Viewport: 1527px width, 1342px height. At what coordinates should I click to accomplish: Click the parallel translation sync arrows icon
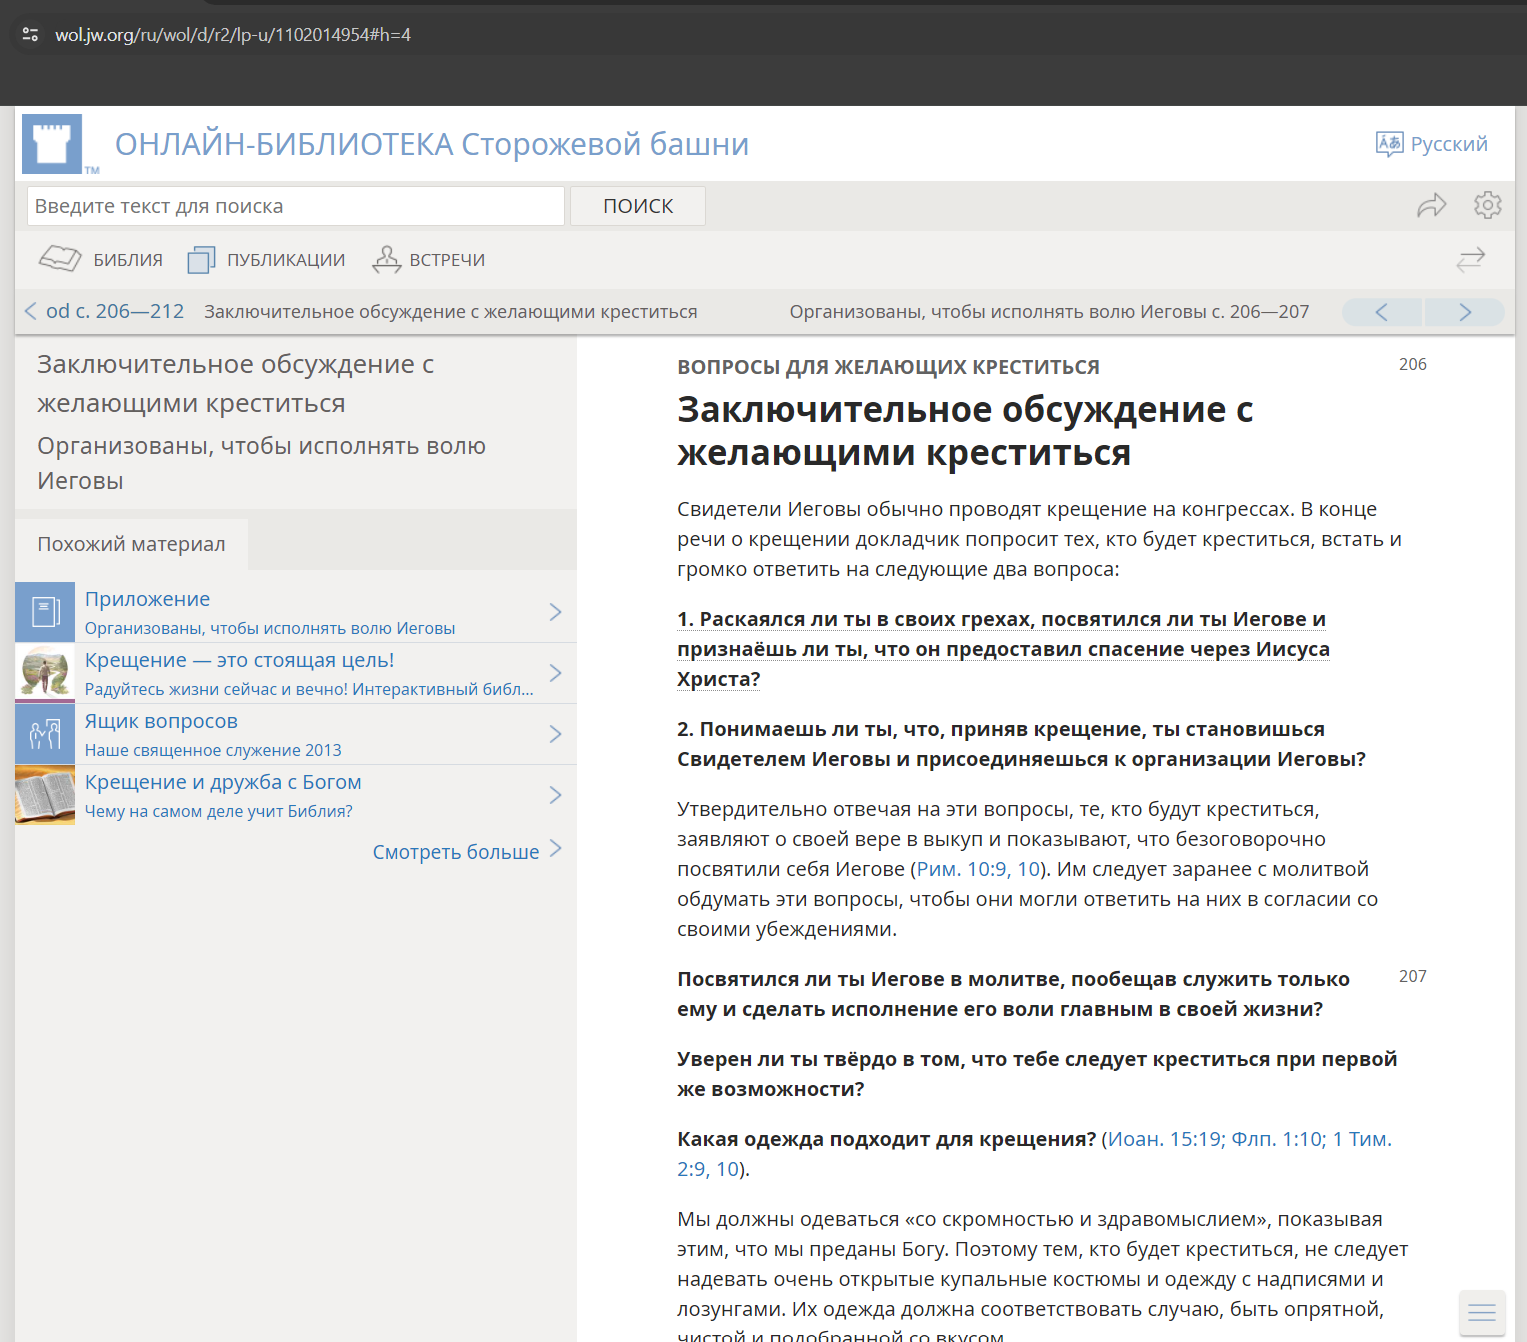[1471, 260]
